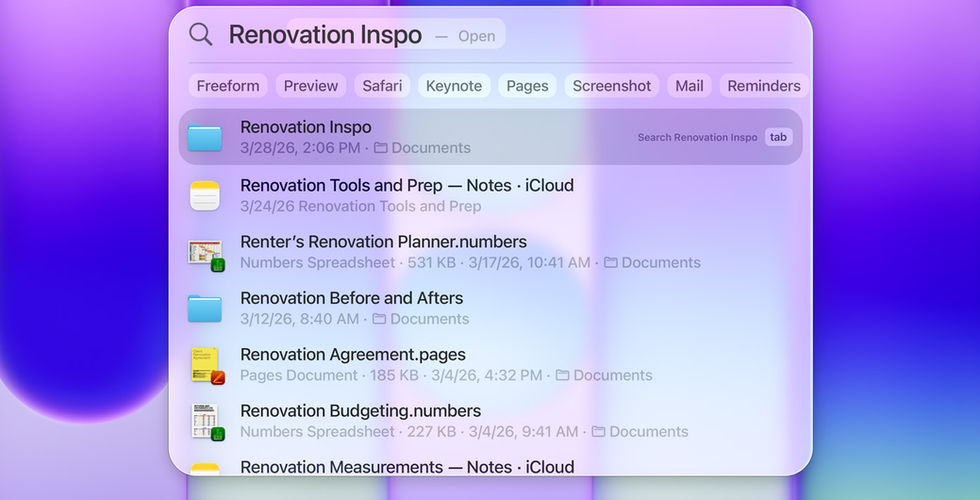
Task: Open 'Renter's Renovation Planner.numbers' result
Action: 383,241
